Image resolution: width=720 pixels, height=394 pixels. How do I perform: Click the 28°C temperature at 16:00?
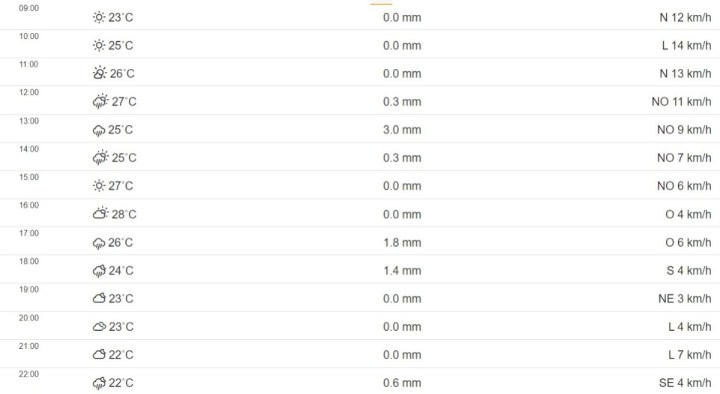(x=124, y=214)
